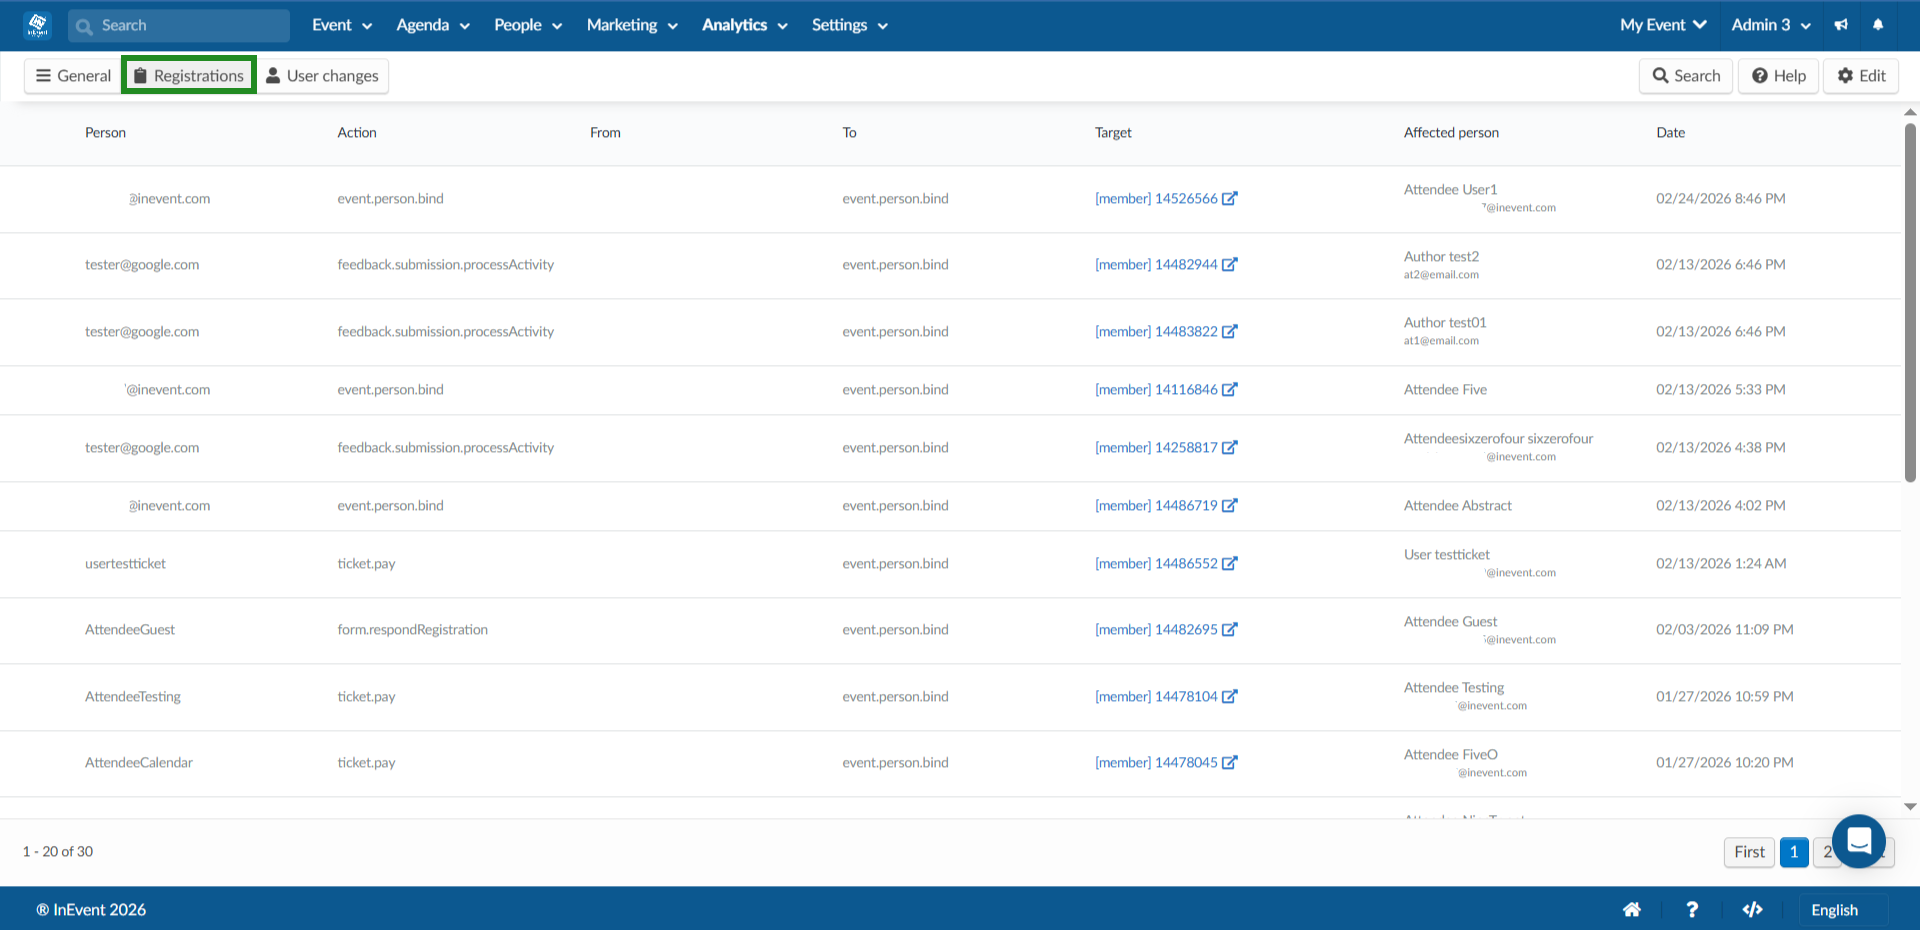Open external link icon for member 14482695
The image size is (1920, 930).
tap(1230, 629)
